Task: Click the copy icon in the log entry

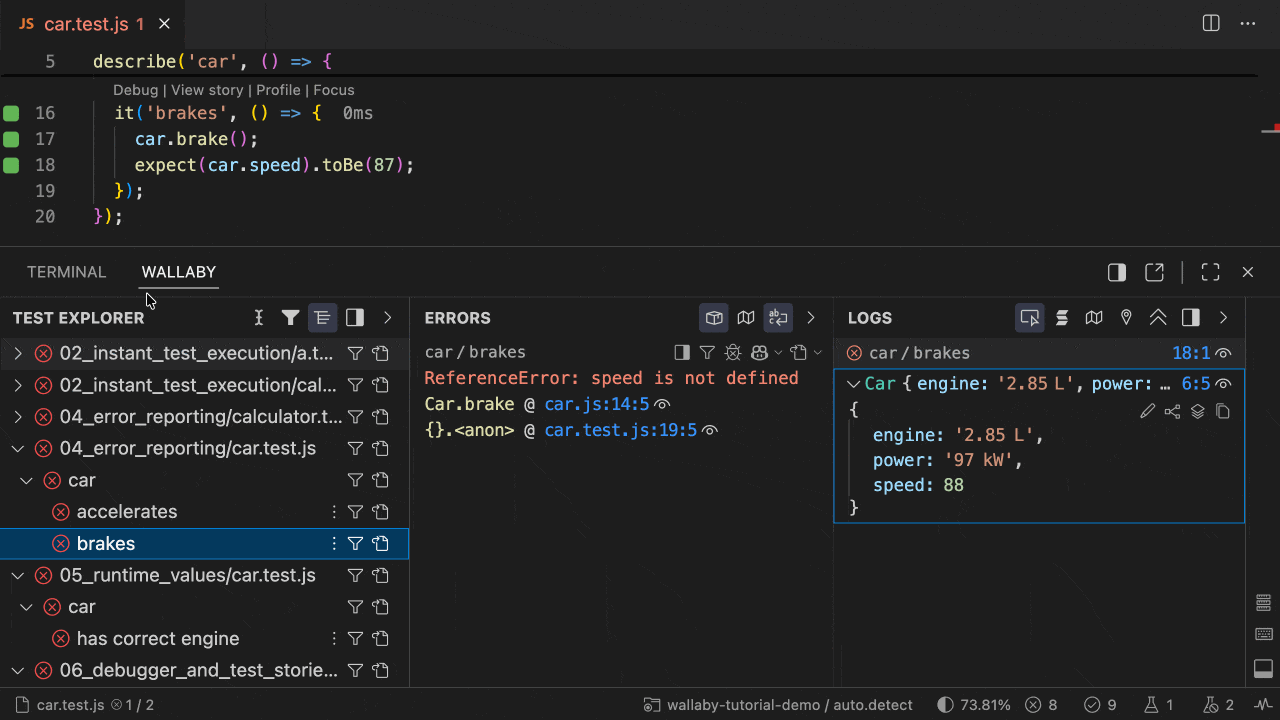Action: click(1222, 411)
